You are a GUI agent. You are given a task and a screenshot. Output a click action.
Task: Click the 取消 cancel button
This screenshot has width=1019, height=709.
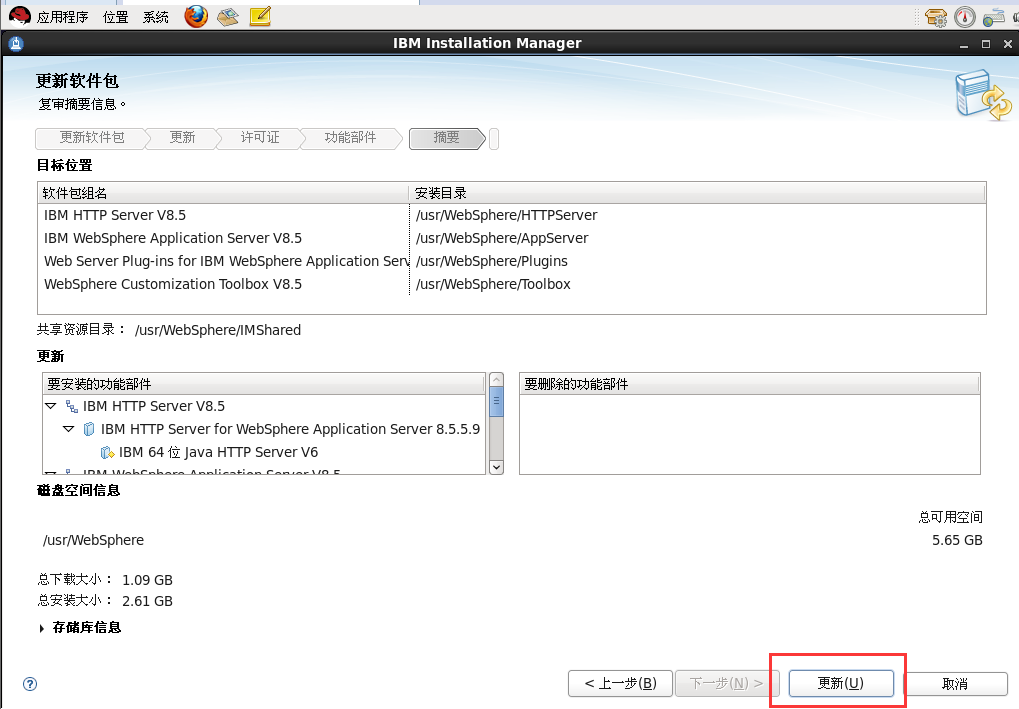coord(955,684)
